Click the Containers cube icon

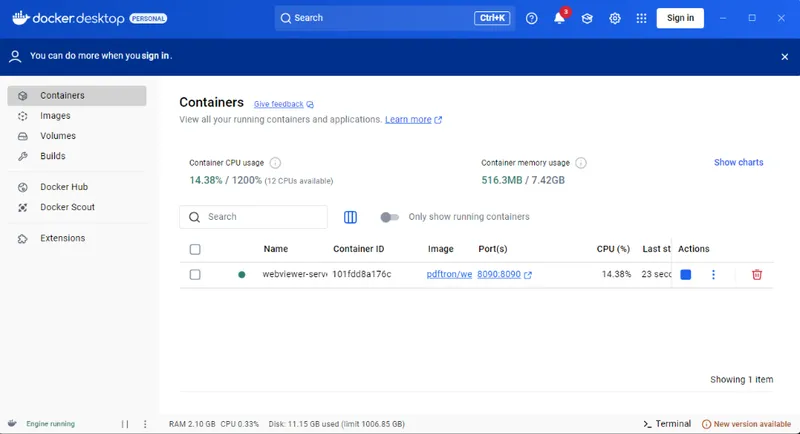(22, 96)
